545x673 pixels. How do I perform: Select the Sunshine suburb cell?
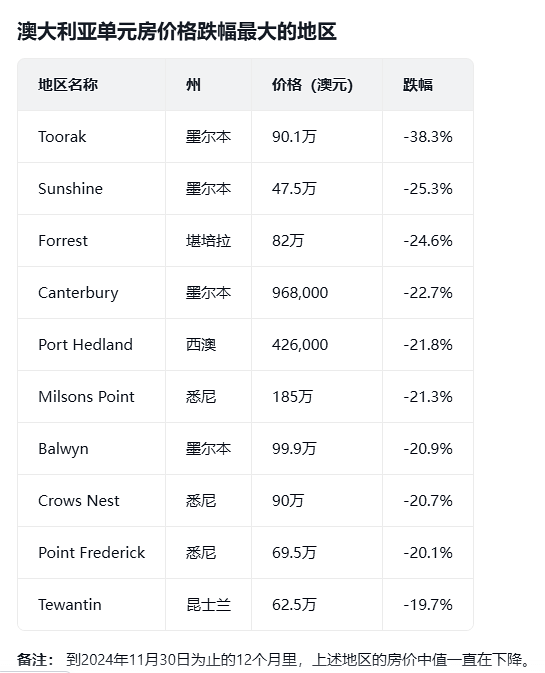pyautogui.click(x=70, y=188)
